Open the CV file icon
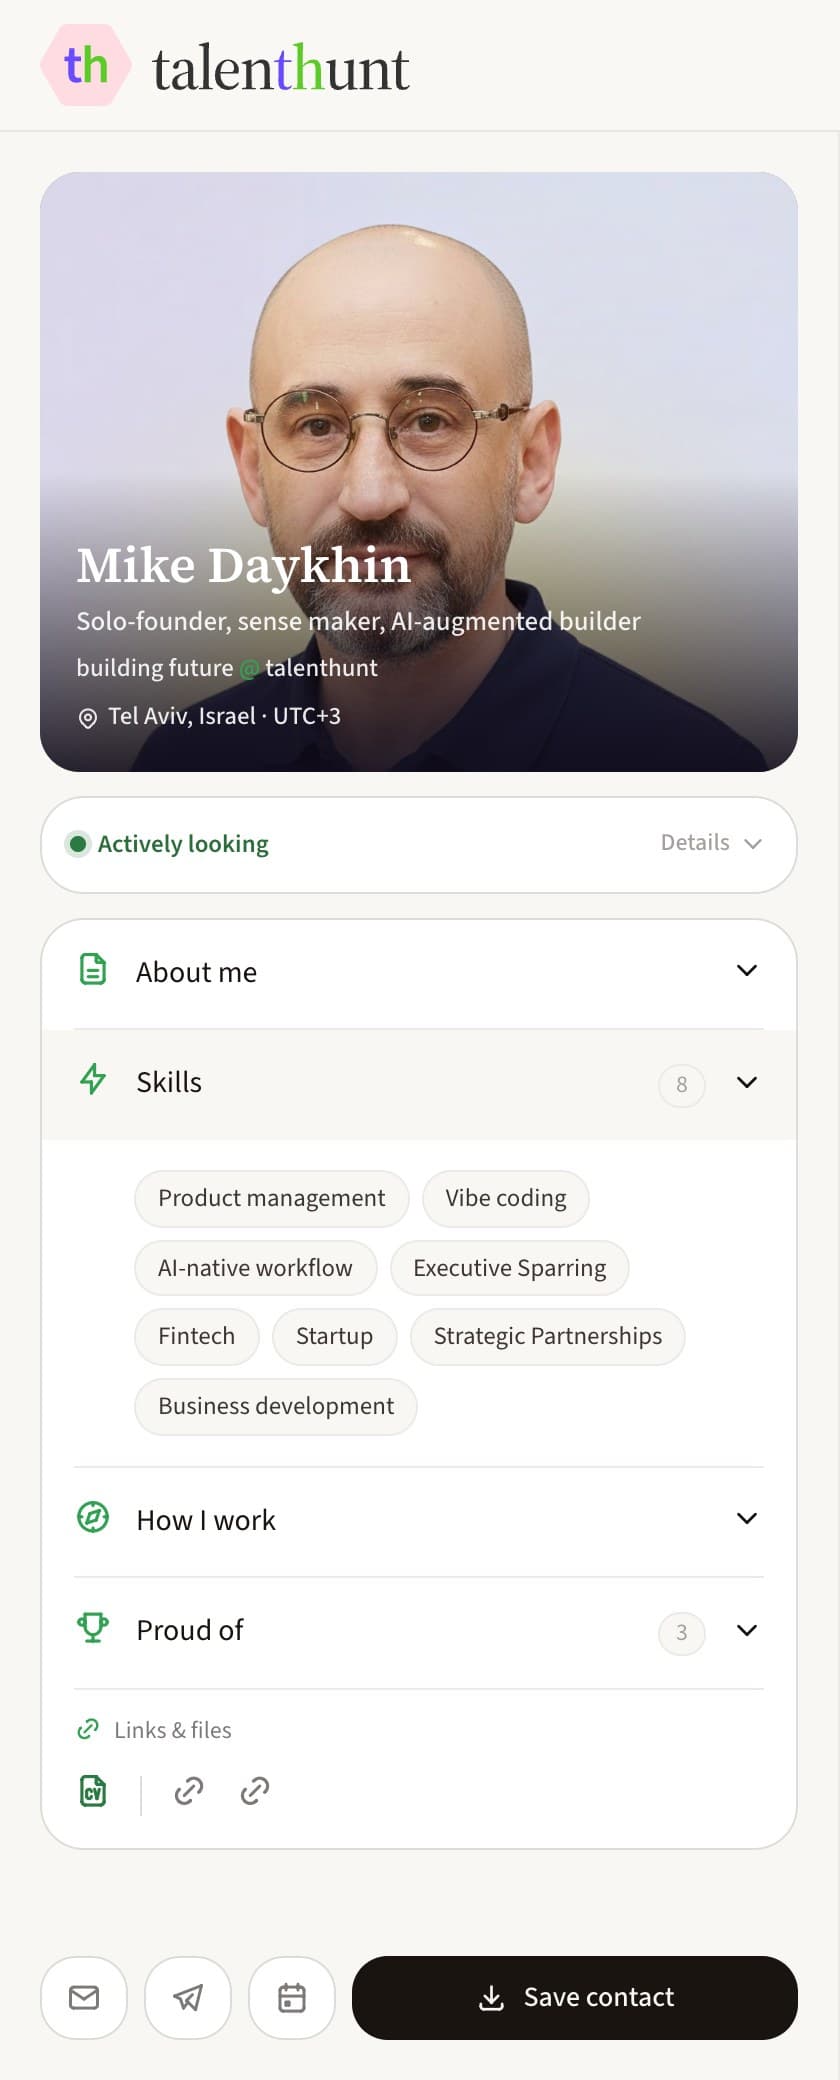Image resolution: width=840 pixels, height=2080 pixels. 93,1790
